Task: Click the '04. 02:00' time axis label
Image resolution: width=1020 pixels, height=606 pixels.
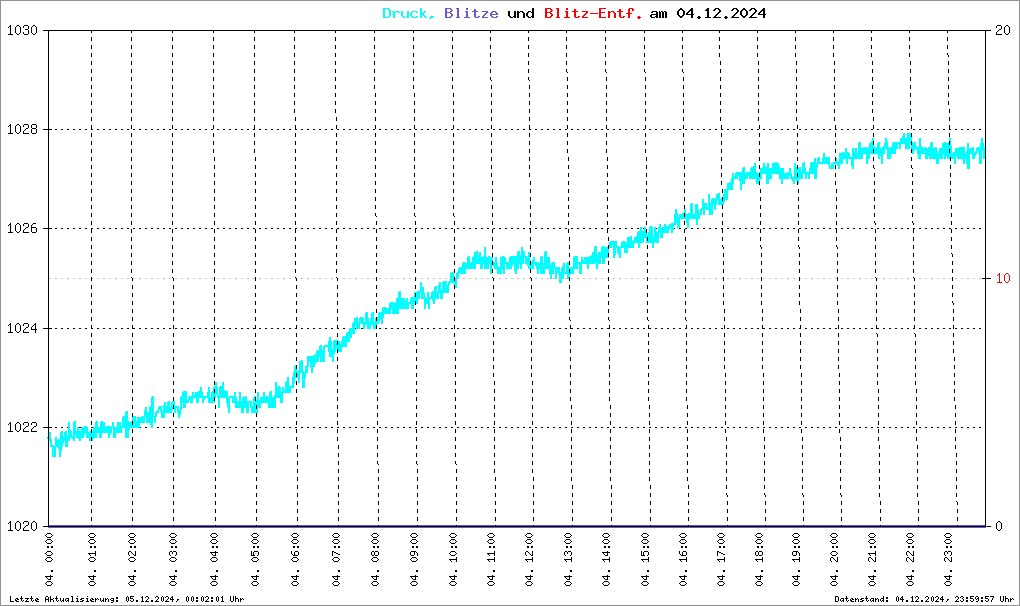Action: [x=132, y=560]
